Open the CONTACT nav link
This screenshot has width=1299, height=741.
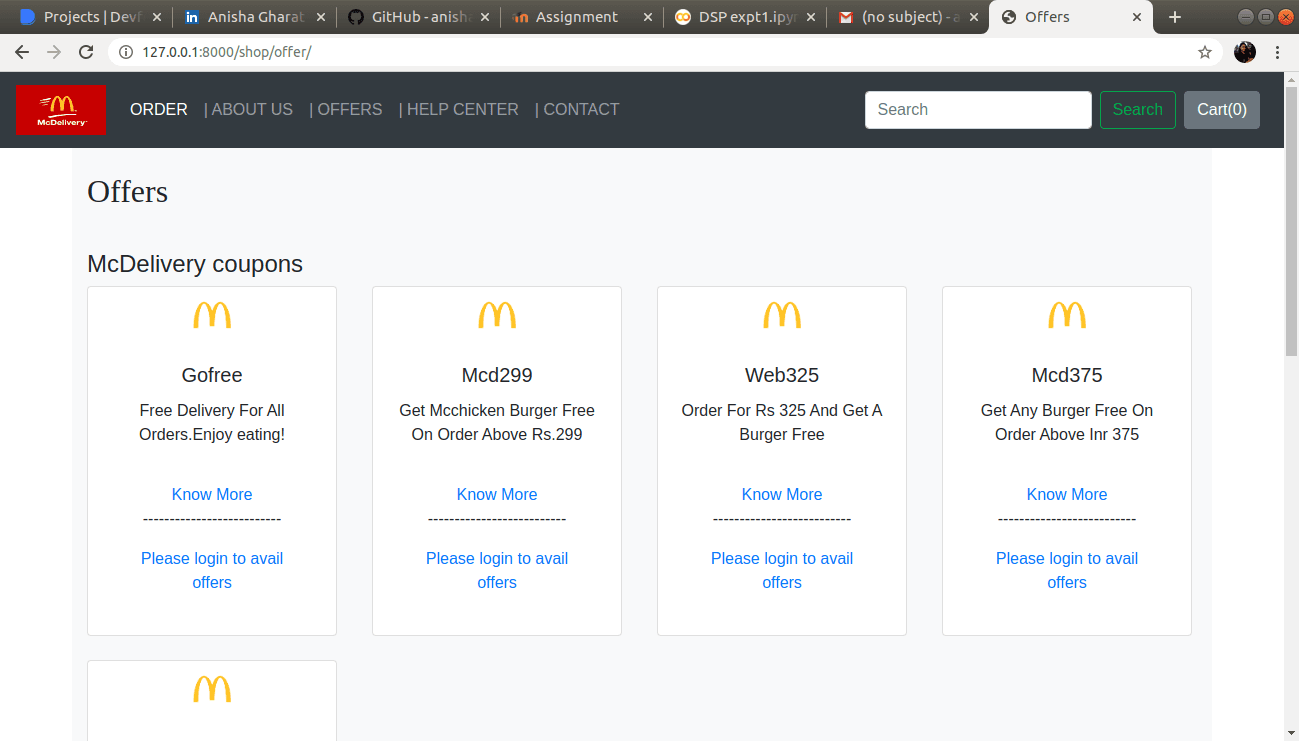577,110
